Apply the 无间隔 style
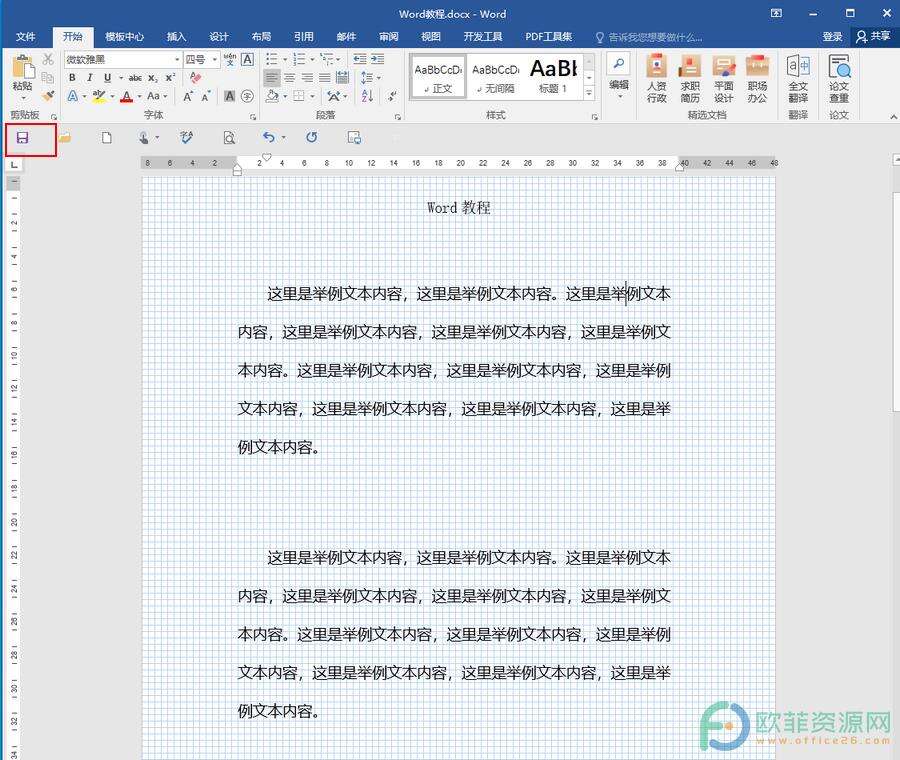Screen dimensions: 900x760 (x=495, y=77)
